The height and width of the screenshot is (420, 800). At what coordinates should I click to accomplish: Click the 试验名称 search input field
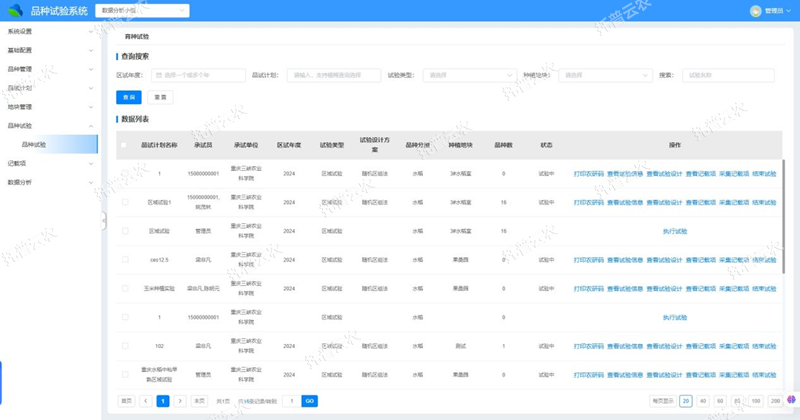point(727,75)
